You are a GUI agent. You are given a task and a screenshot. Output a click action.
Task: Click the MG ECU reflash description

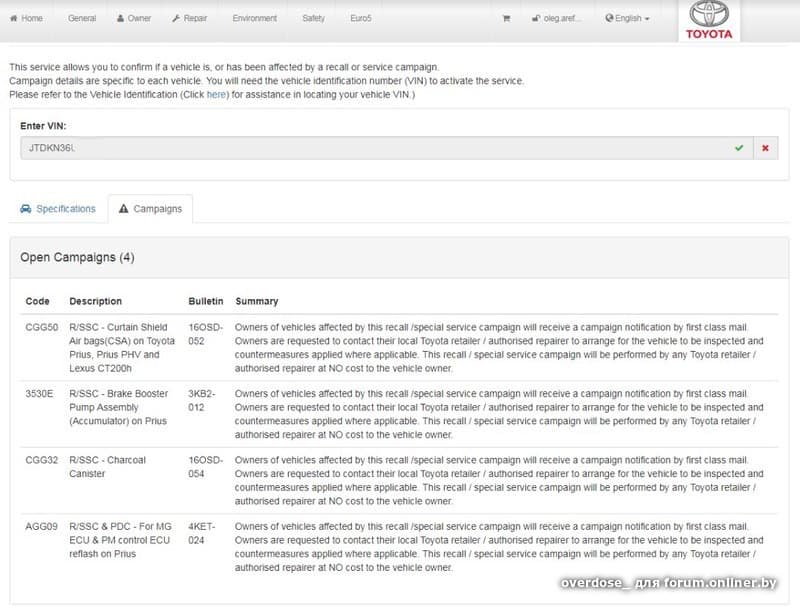(120, 540)
